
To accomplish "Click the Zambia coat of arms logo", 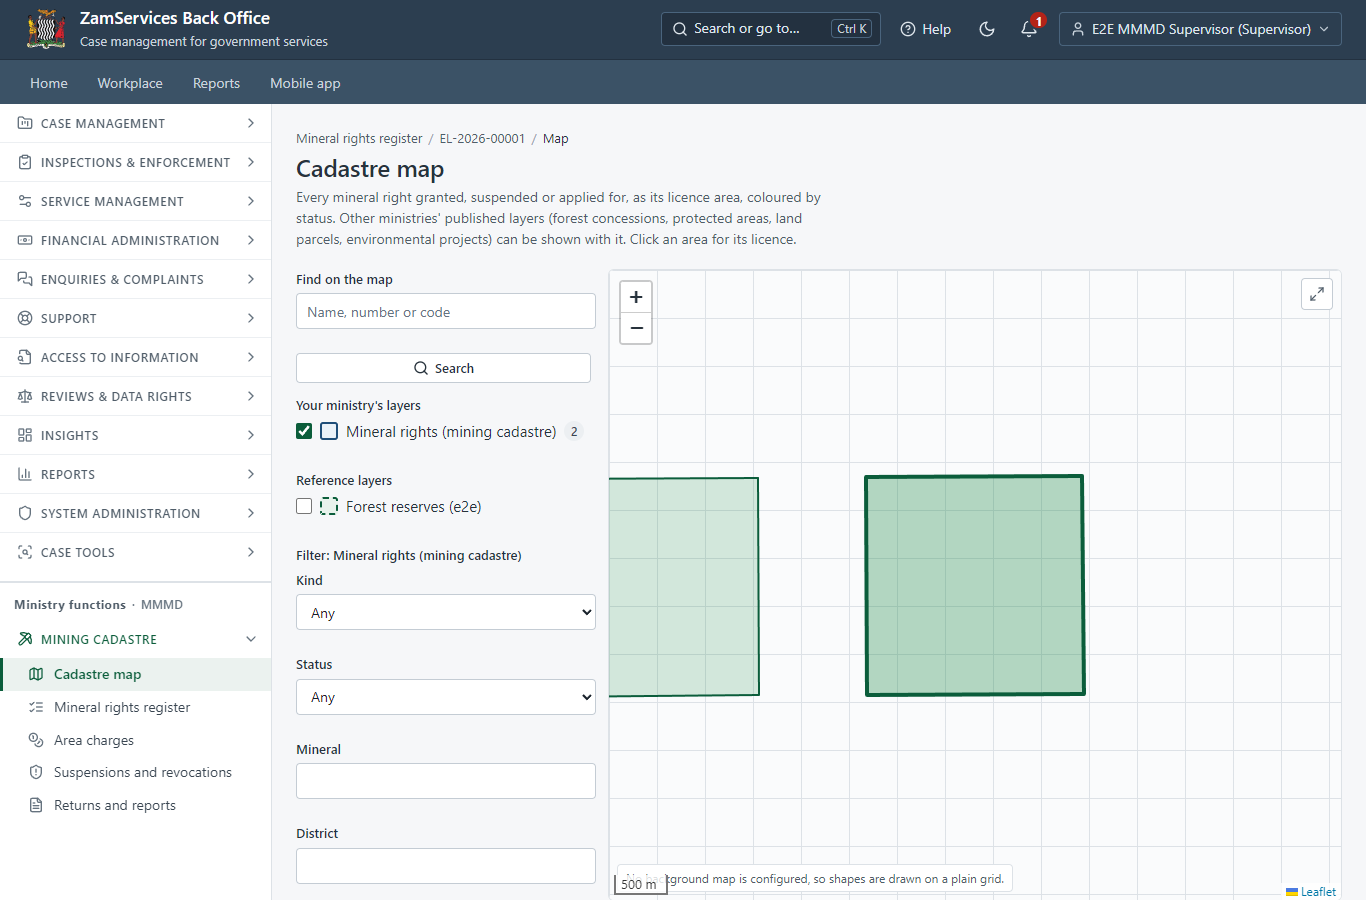I will [46, 29].
